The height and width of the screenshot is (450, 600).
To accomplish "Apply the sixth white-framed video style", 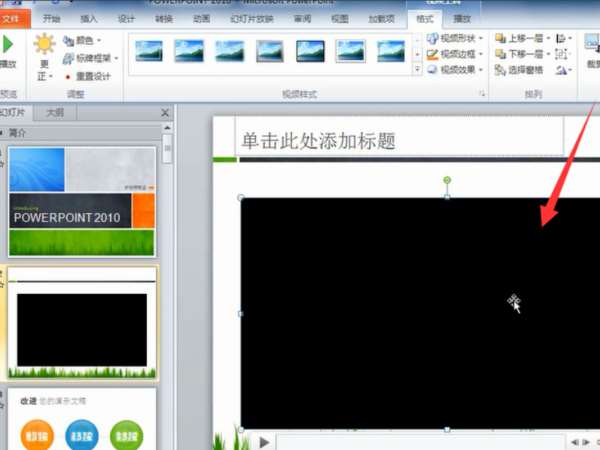I will tap(351, 51).
